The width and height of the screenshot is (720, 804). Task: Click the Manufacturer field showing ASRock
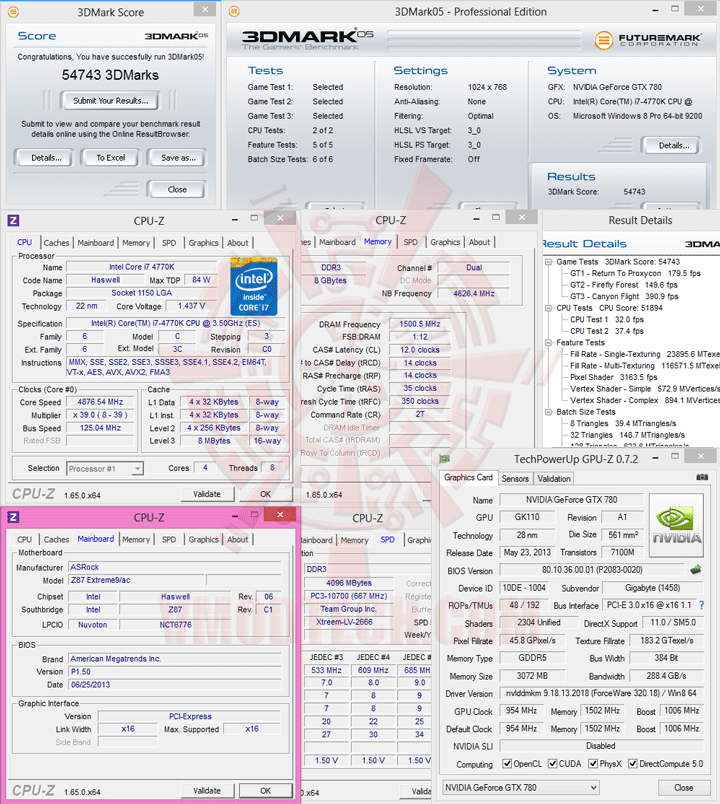point(175,567)
